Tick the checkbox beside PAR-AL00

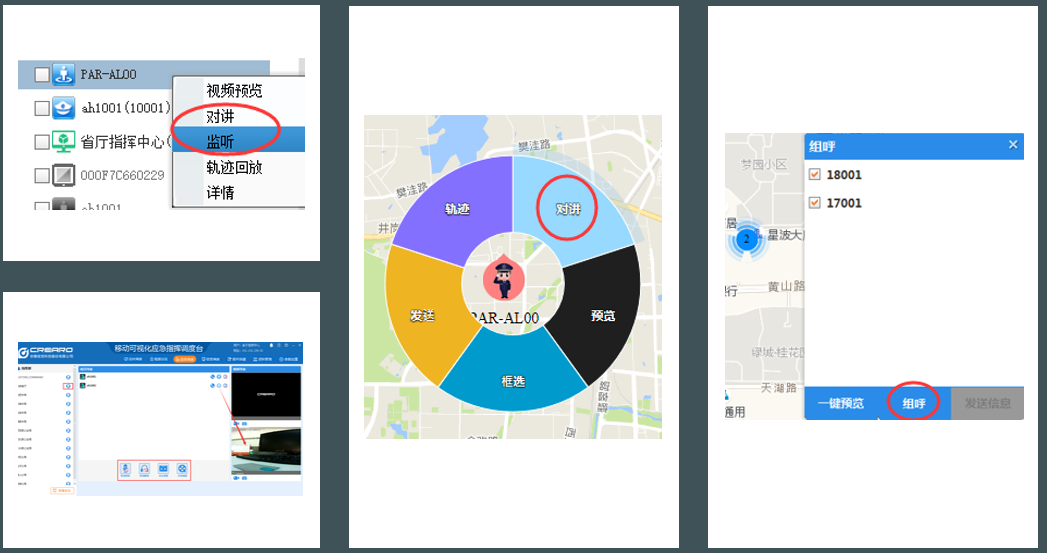(41, 75)
